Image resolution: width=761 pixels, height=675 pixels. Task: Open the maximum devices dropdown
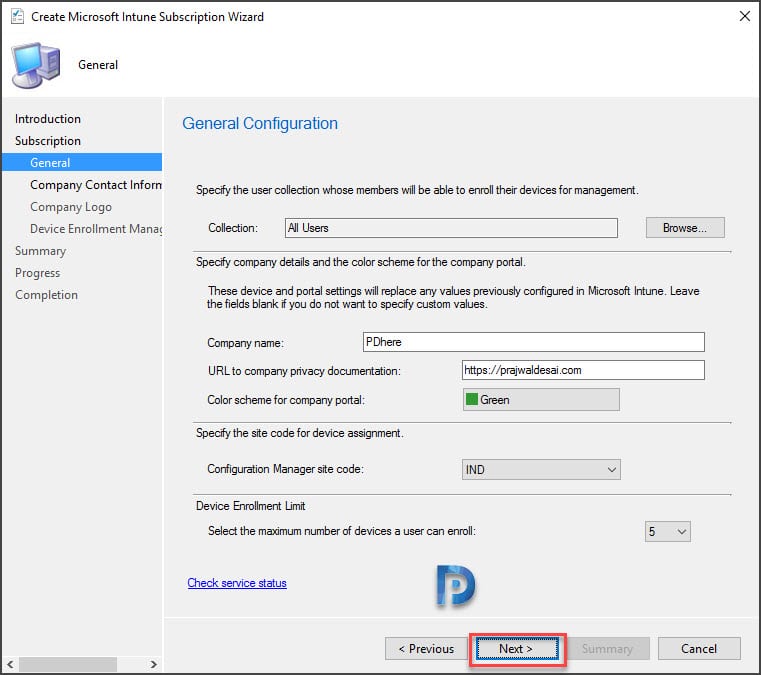click(667, 531)
